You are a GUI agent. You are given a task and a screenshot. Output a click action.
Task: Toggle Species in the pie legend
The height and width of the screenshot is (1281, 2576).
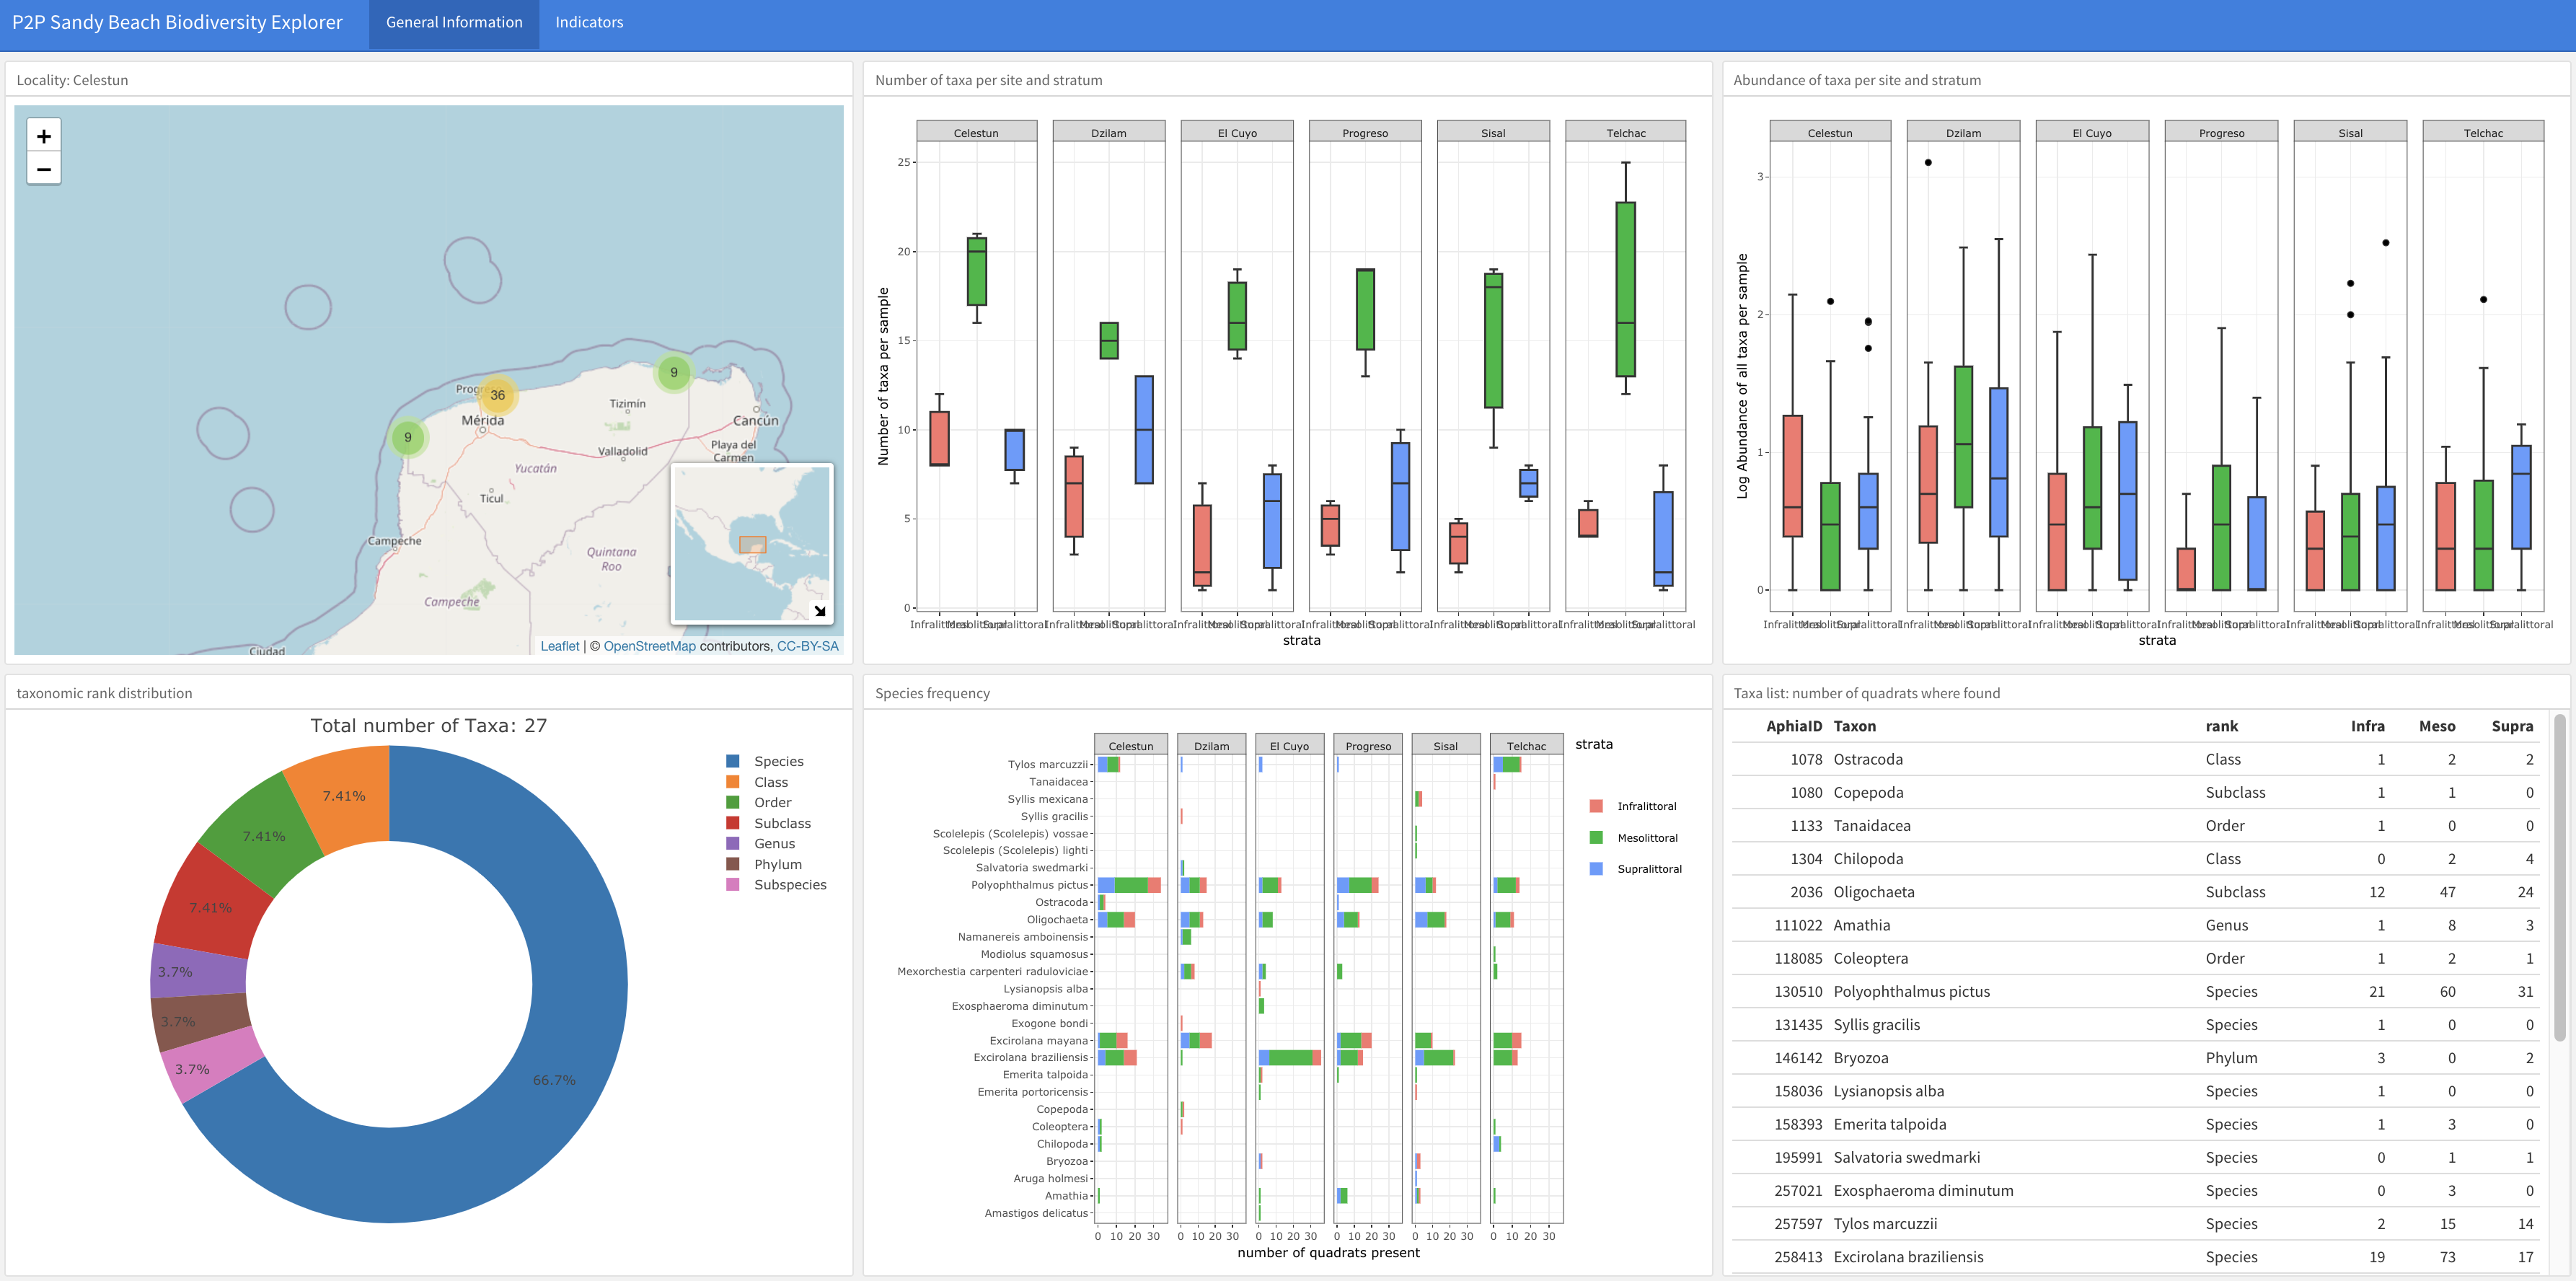click(778, 761)
